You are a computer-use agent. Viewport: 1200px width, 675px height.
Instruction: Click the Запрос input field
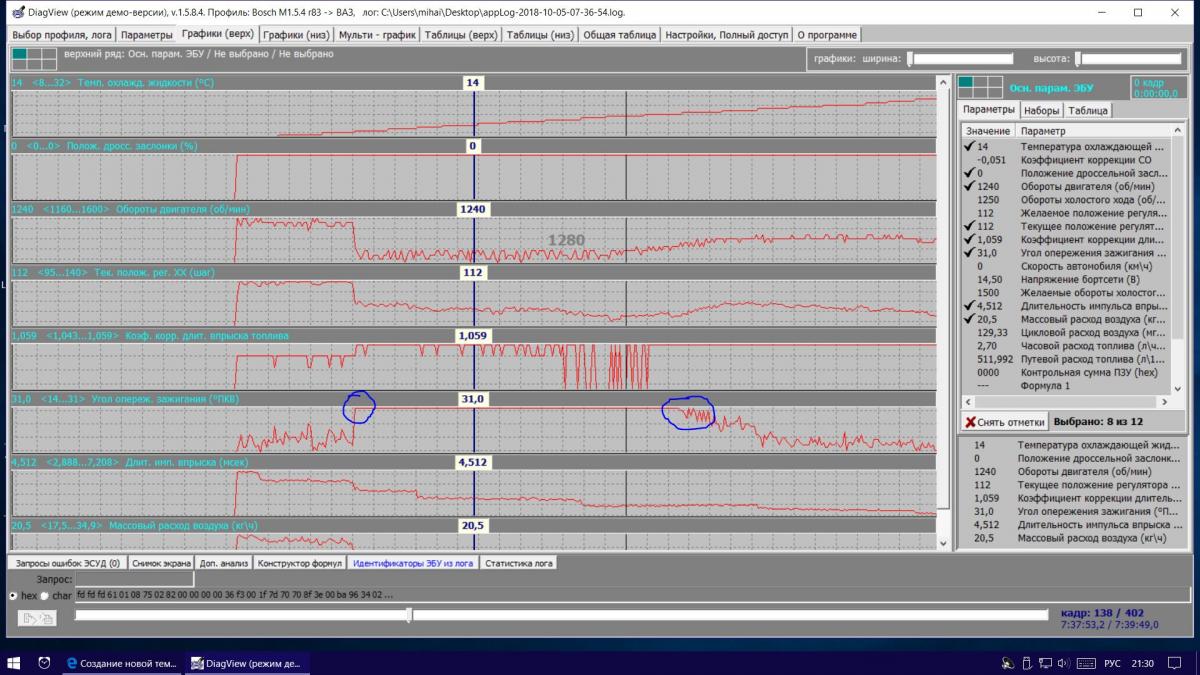click(x=120, y=579)
